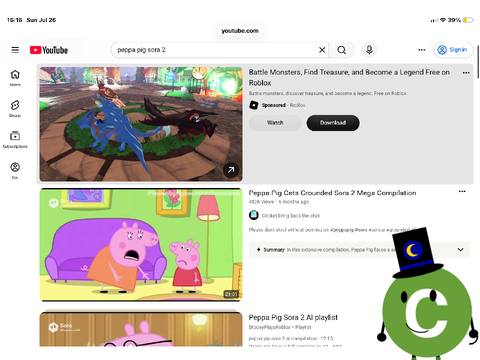Open the Roblox ad three-dot options
The width and height of the screenshot is (480, 360).
tap(466, 73)
